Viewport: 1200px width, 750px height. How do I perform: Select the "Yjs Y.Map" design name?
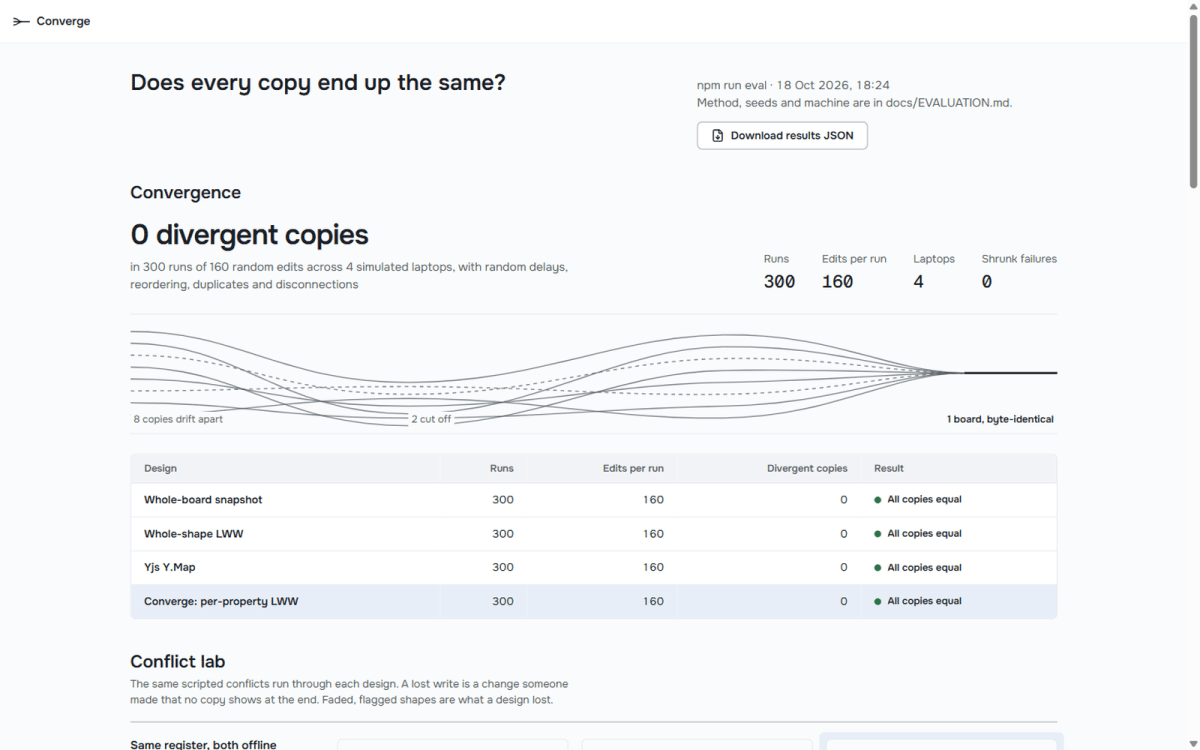pyautogui.click(x=170, y=568)
